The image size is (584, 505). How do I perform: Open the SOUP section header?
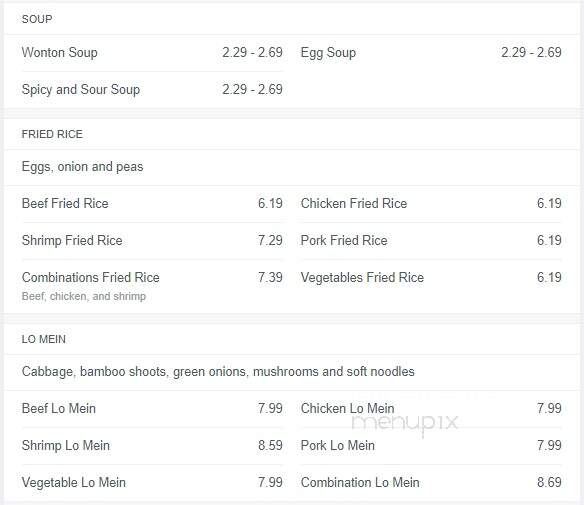pos(37,19)
